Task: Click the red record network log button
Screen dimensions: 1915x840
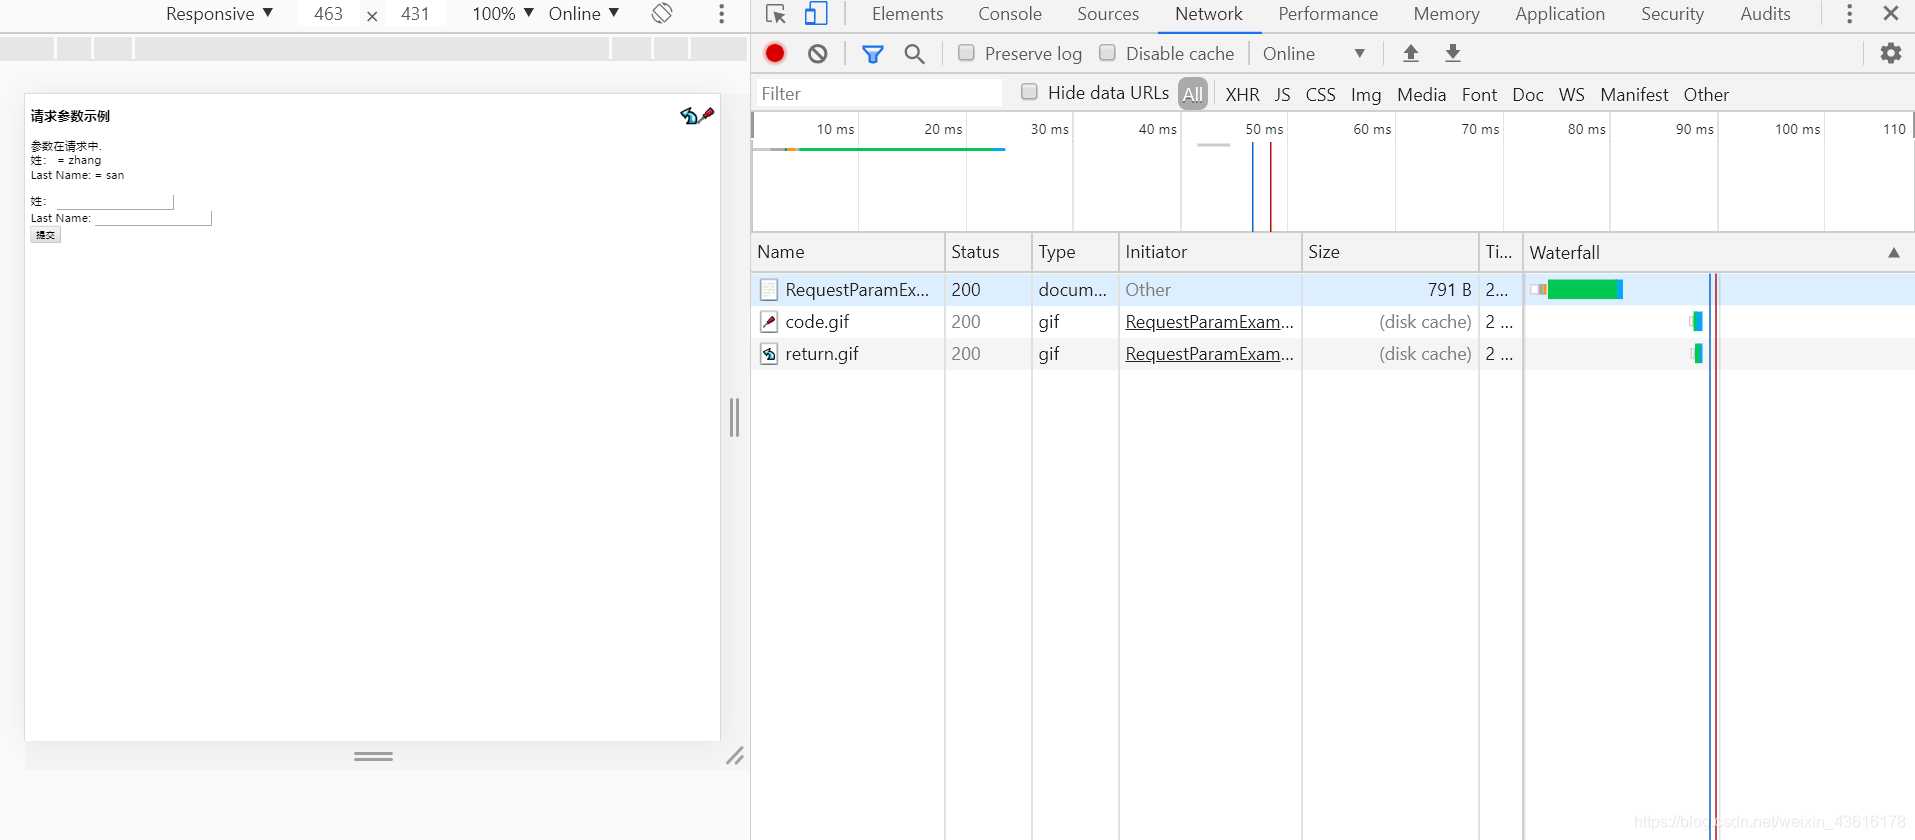Action: click(x=775, y=53)
